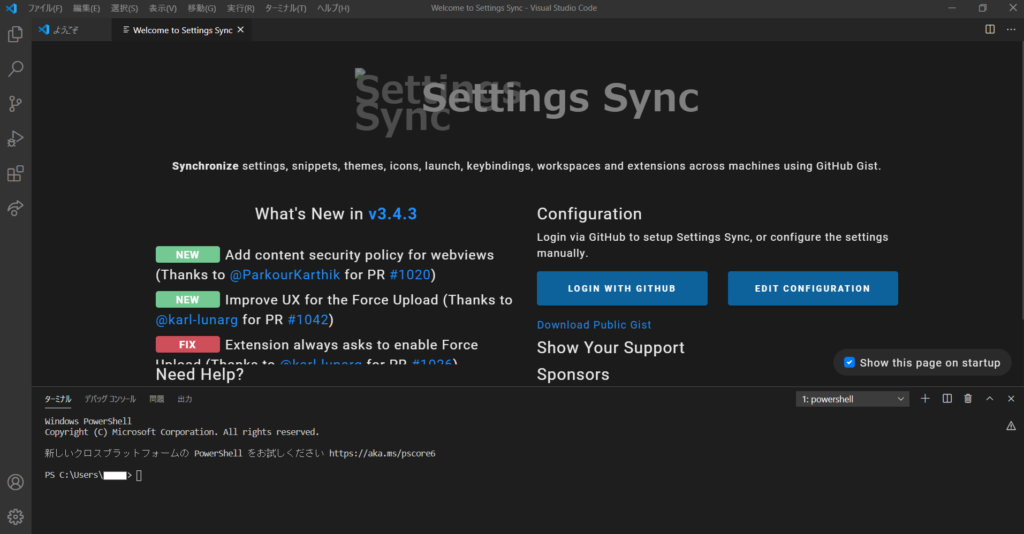Viewport: 1024px width, 534px height.
Task: Open the Run and Debug view
Action: 16,138
